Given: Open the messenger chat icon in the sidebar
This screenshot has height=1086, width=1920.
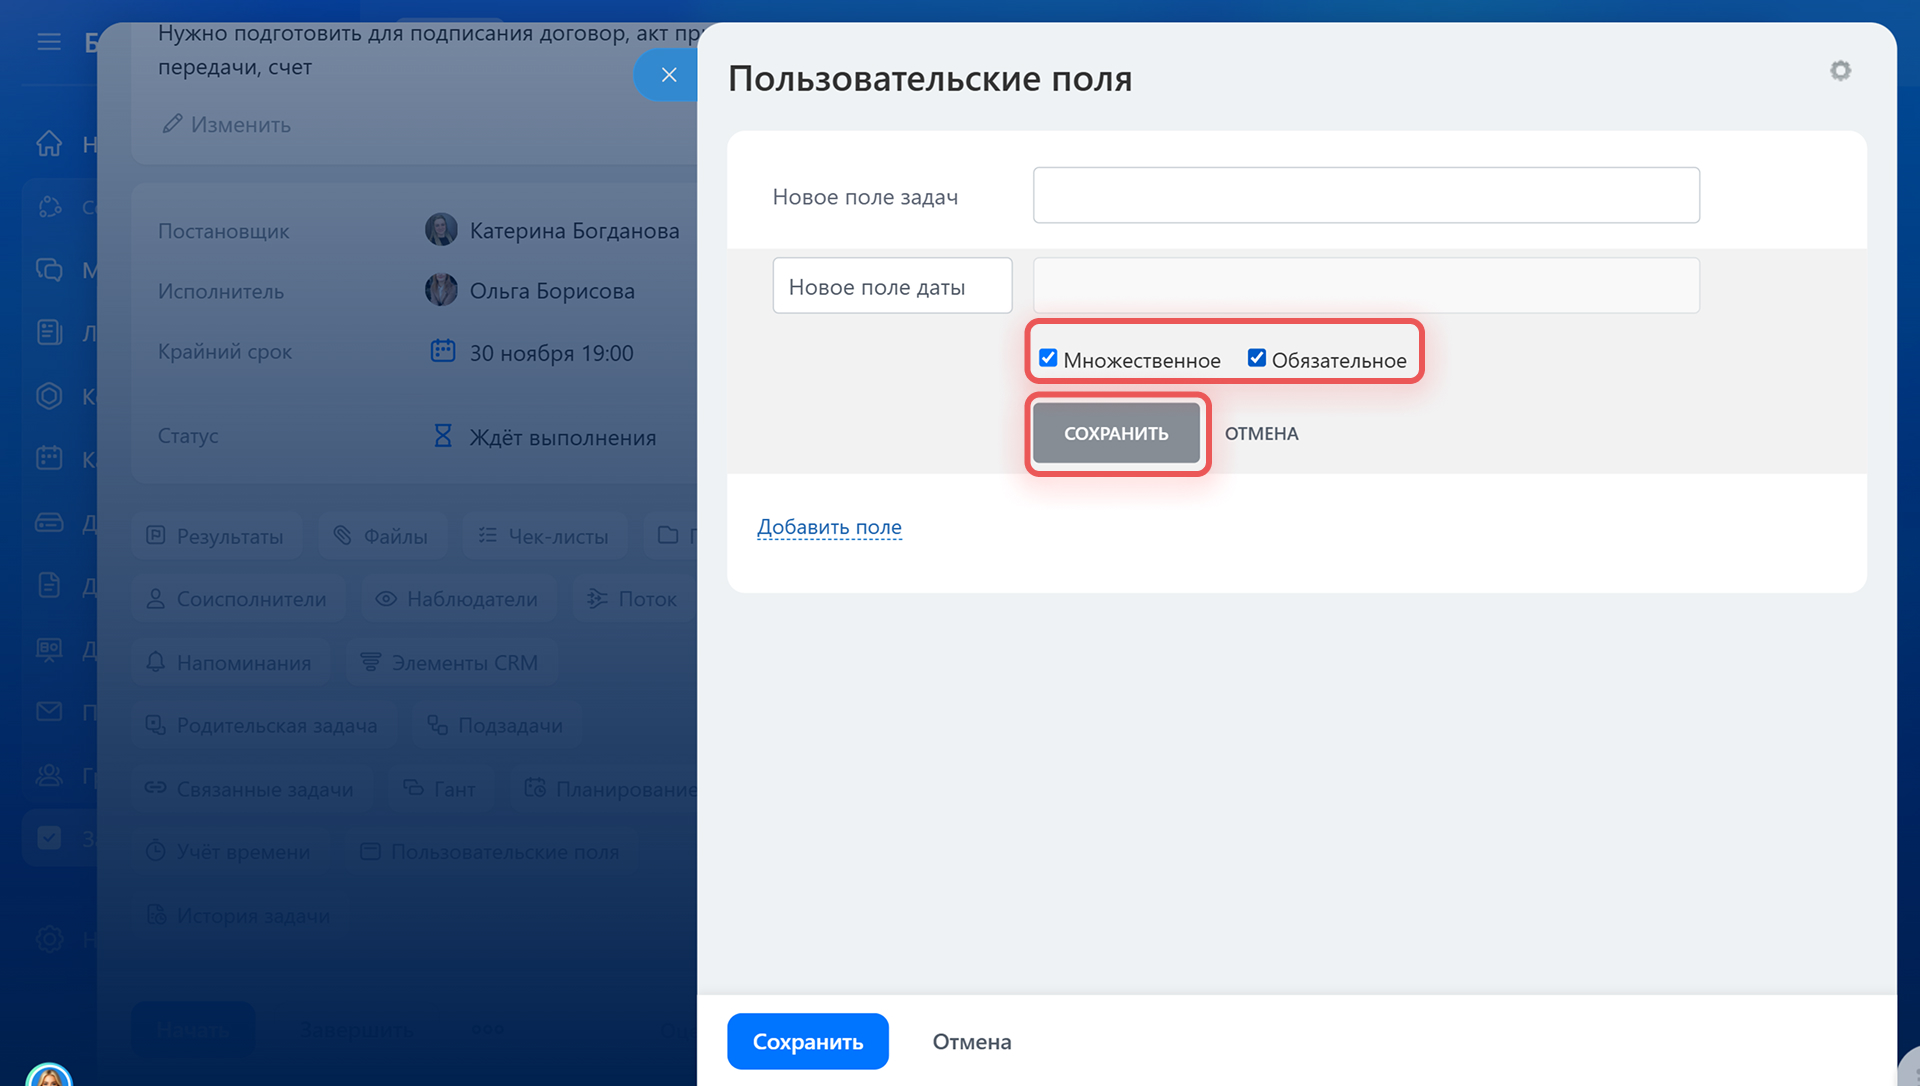Looking at the screenshot, I should click(49, 270).
